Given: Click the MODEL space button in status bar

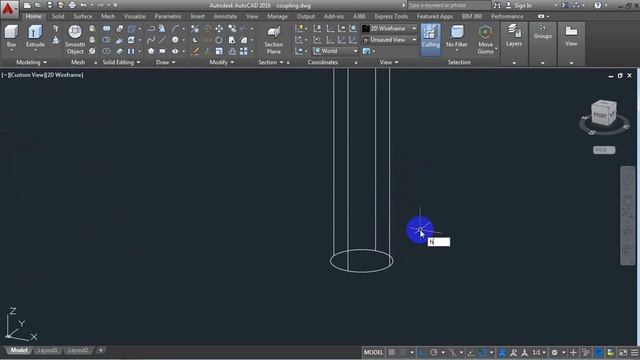Looking at the screenshot, I should click(x=373, y=352).
